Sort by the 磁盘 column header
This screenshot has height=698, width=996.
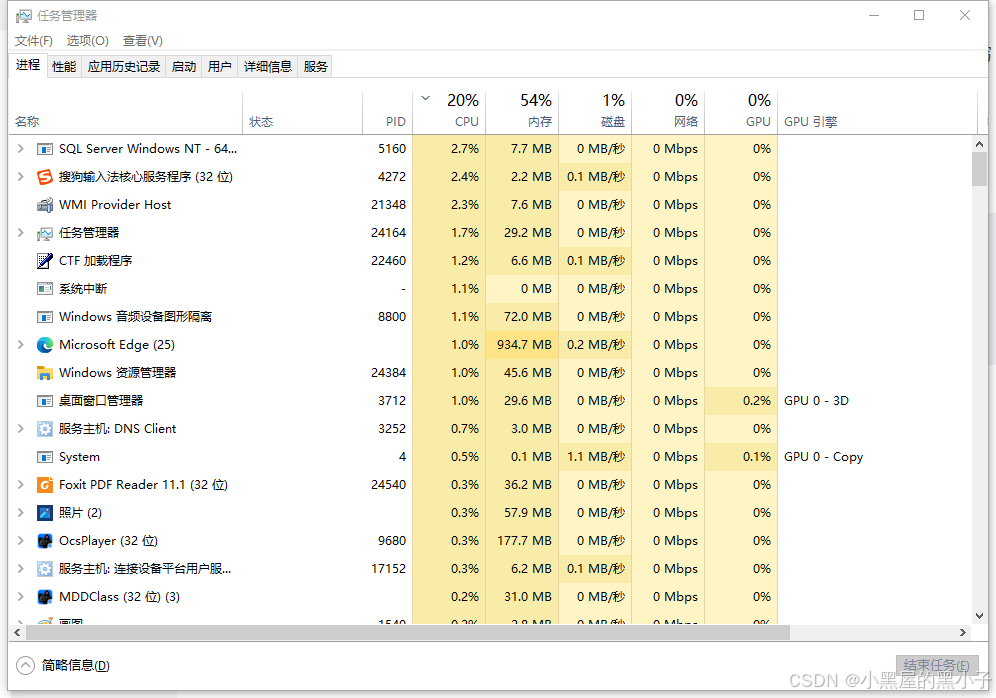point(595,111)
